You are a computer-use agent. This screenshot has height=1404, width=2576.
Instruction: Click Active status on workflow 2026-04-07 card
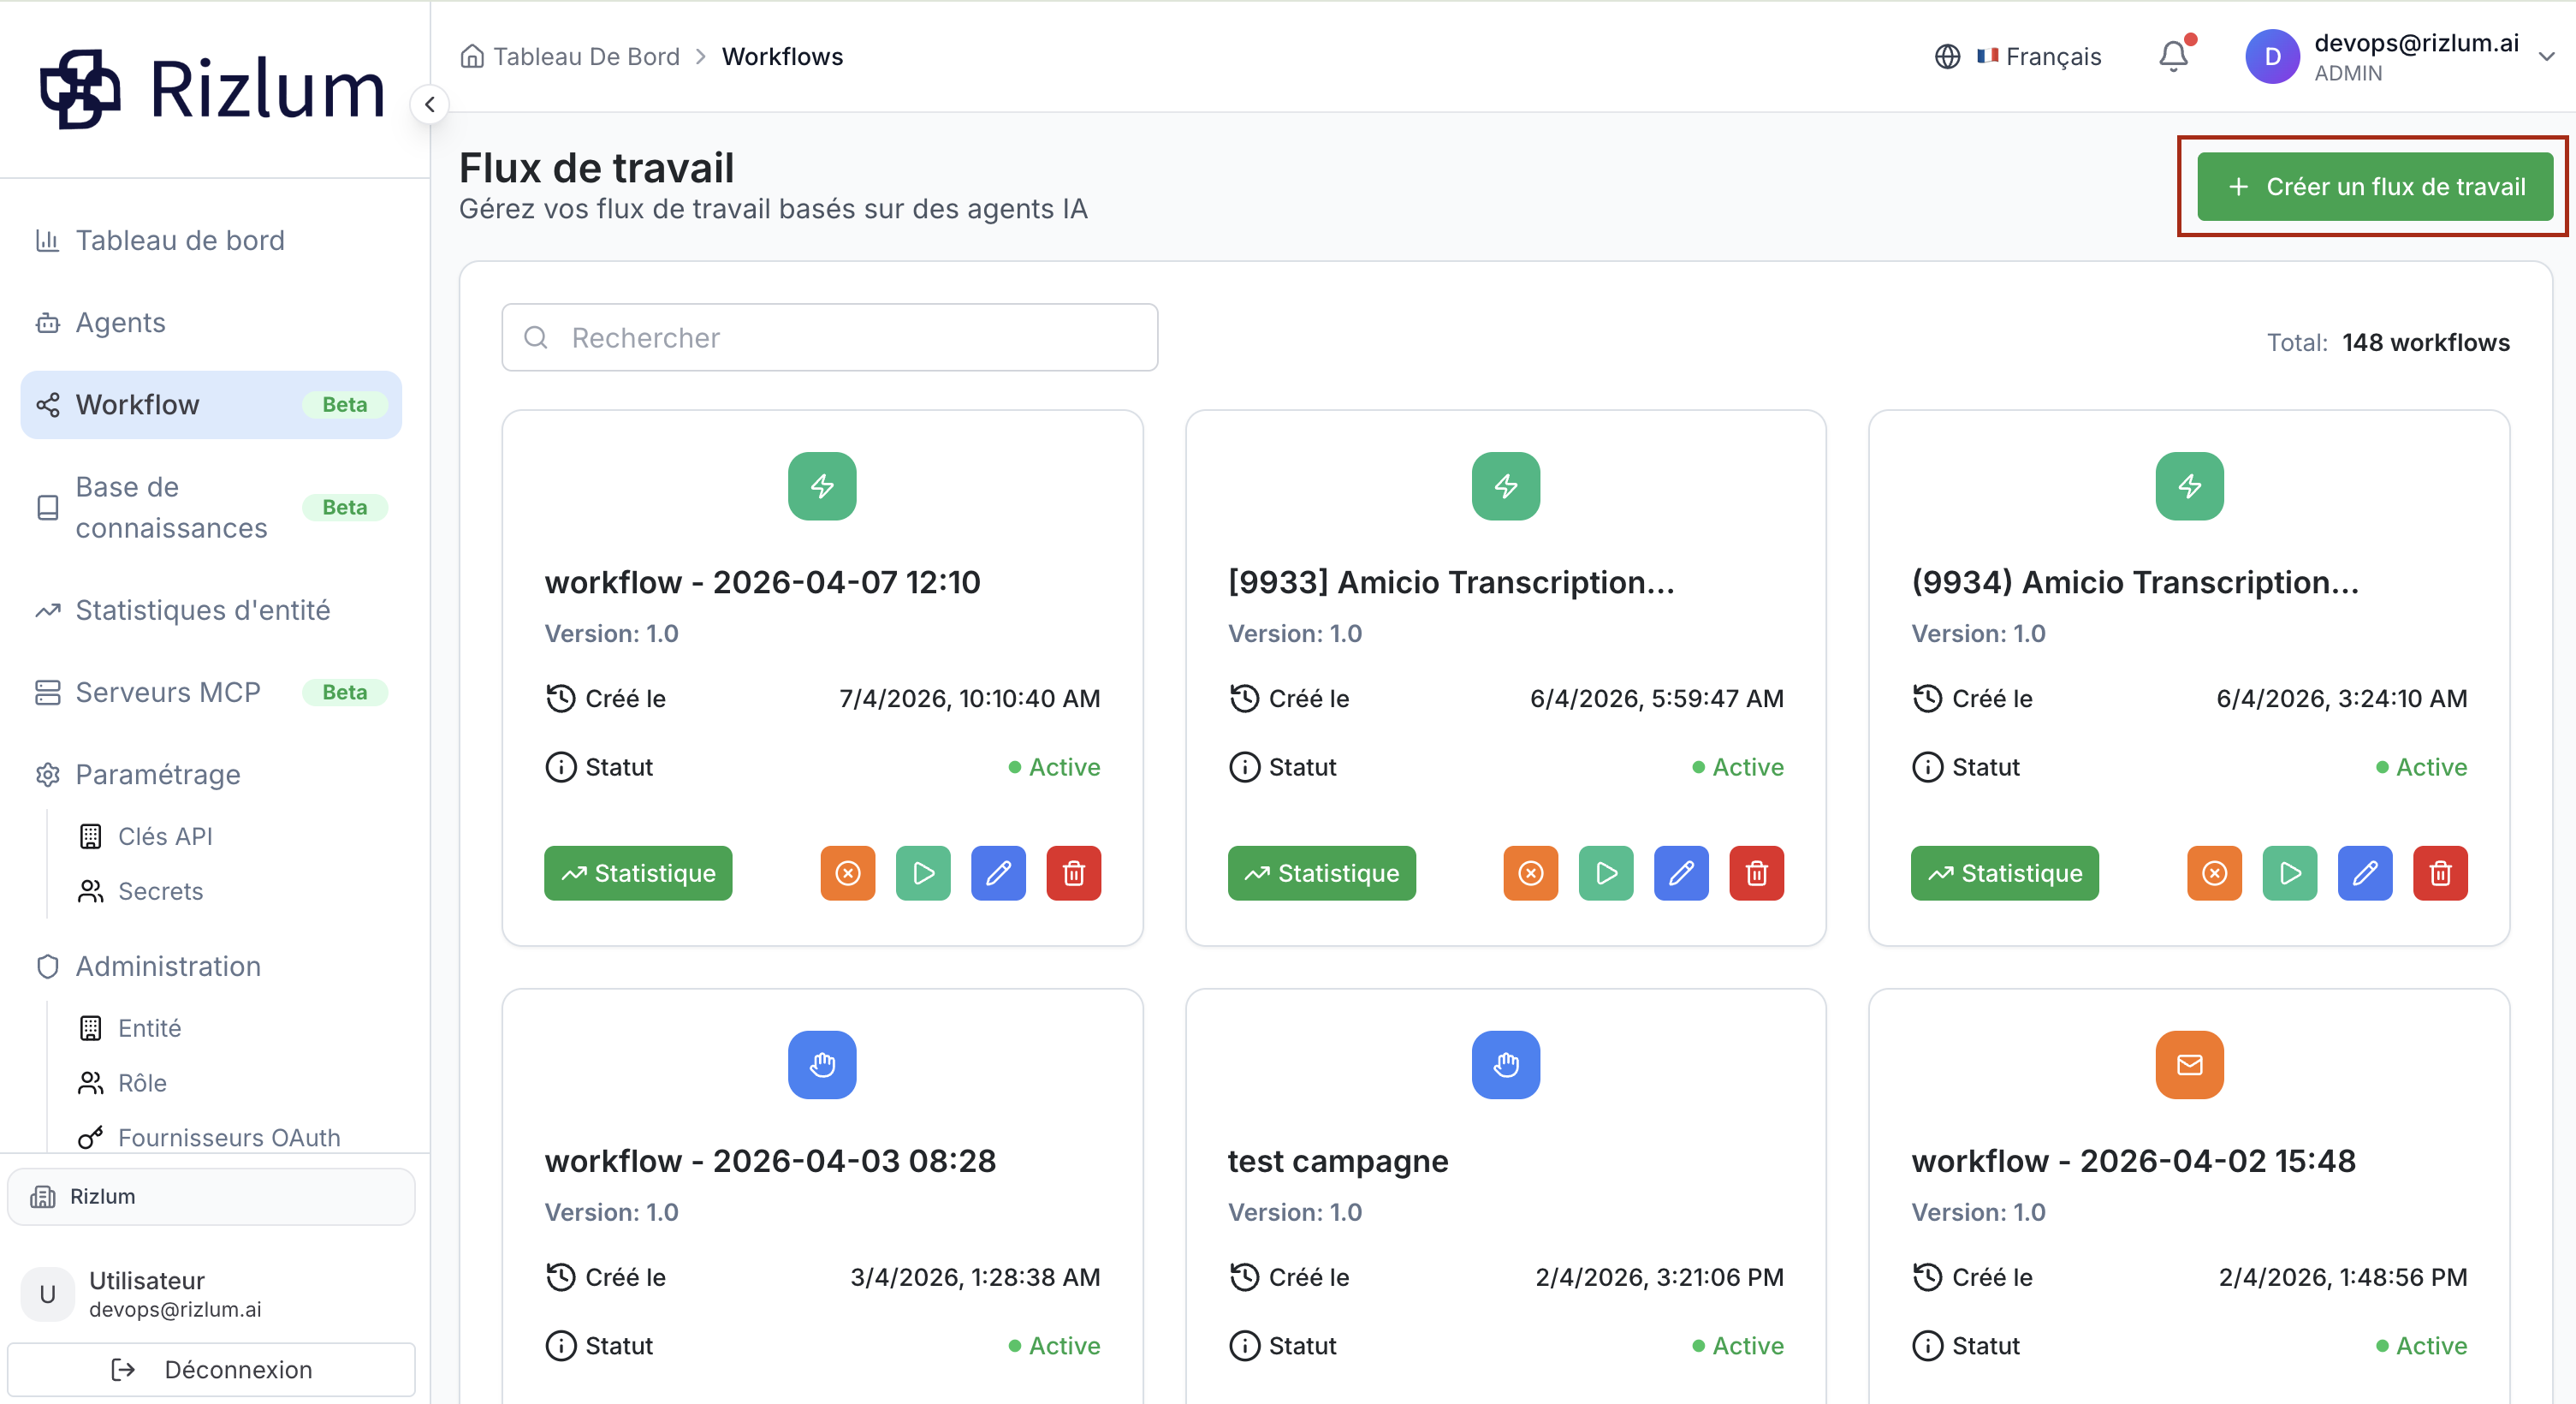coord(1055,767)
